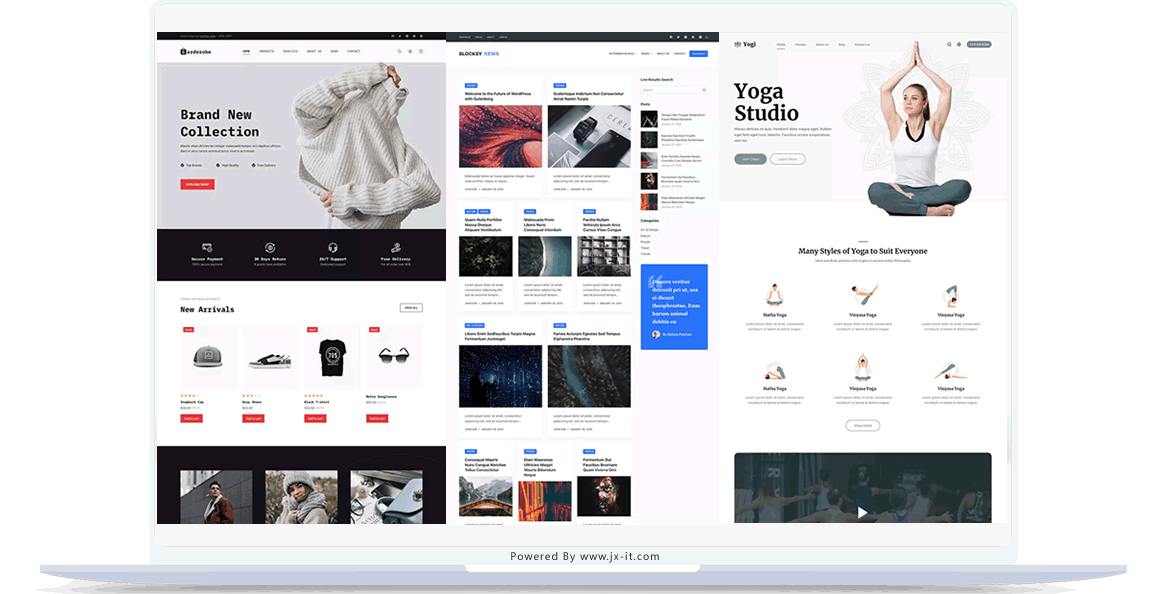The width and height of the screenshot is (1175, 594).
Task: Click the Free Delivery icon
Action: (x=396, y=247)
